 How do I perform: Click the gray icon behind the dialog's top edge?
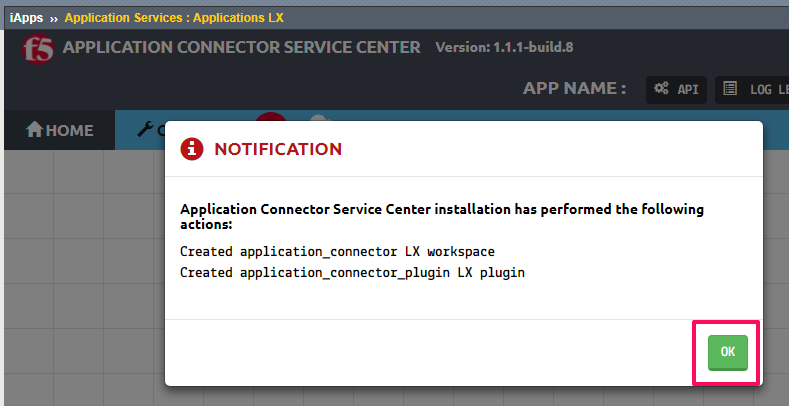[x=320, y=118]
